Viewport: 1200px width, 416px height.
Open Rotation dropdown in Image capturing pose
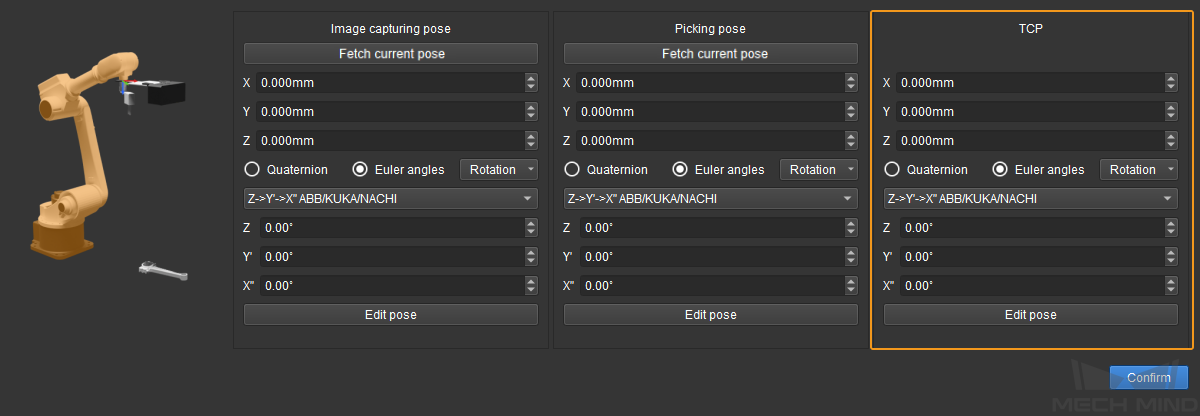tap(498, 170)
